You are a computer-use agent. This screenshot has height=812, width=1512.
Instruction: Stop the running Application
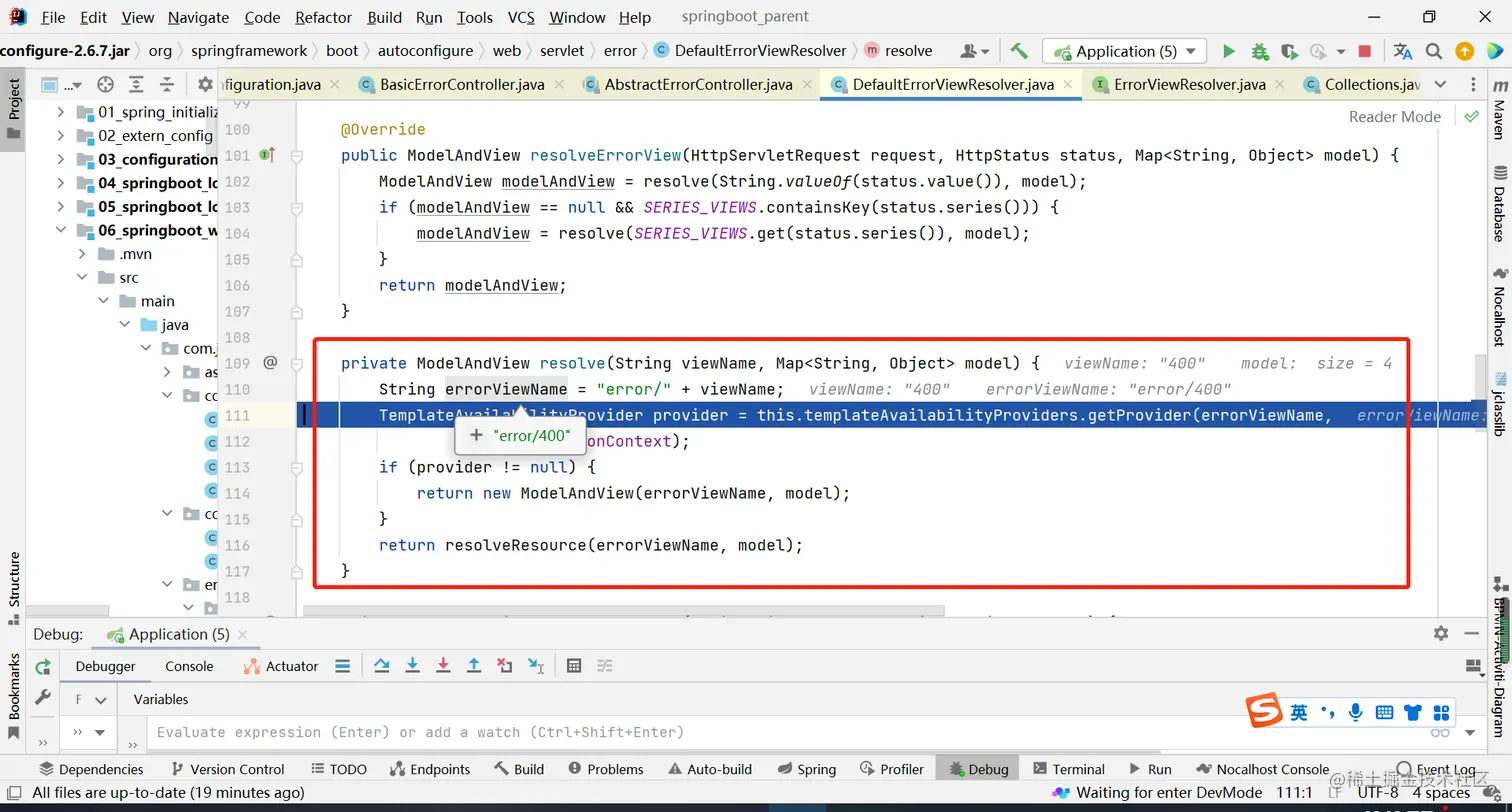point(1365,51)
